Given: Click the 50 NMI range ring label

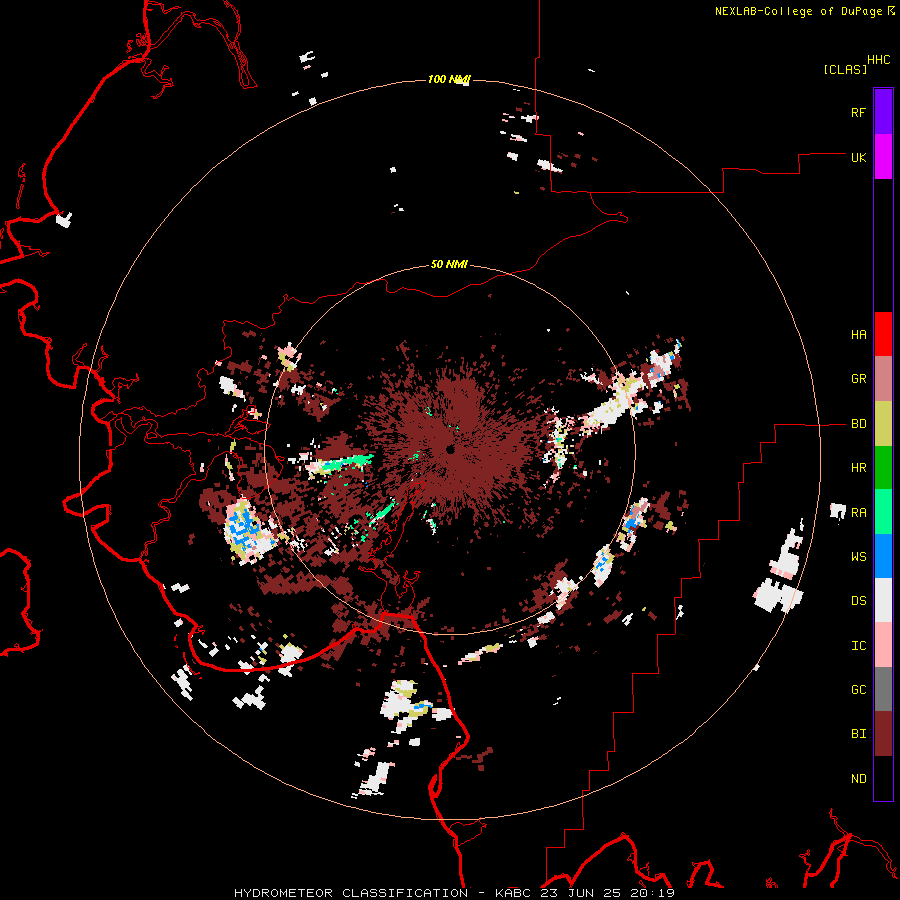Looking at the screenshot, I should point(449,264).
